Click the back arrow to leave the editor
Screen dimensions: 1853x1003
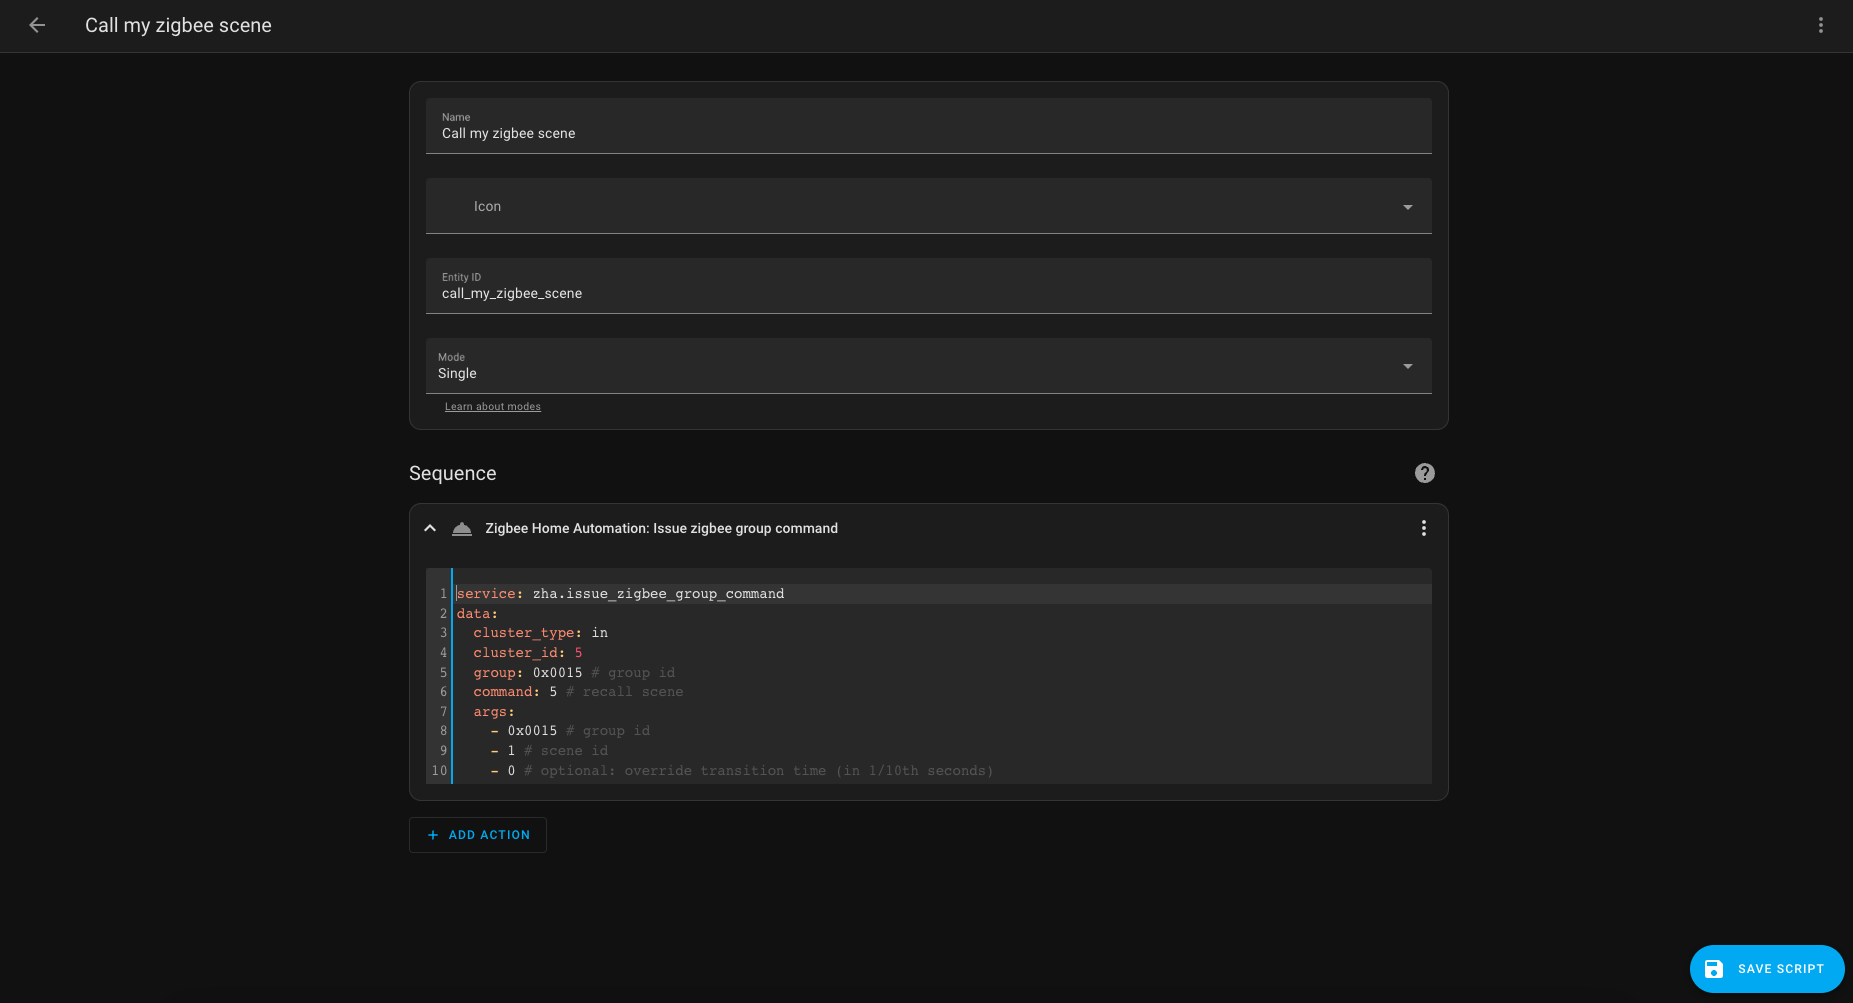tap(37, 25)
